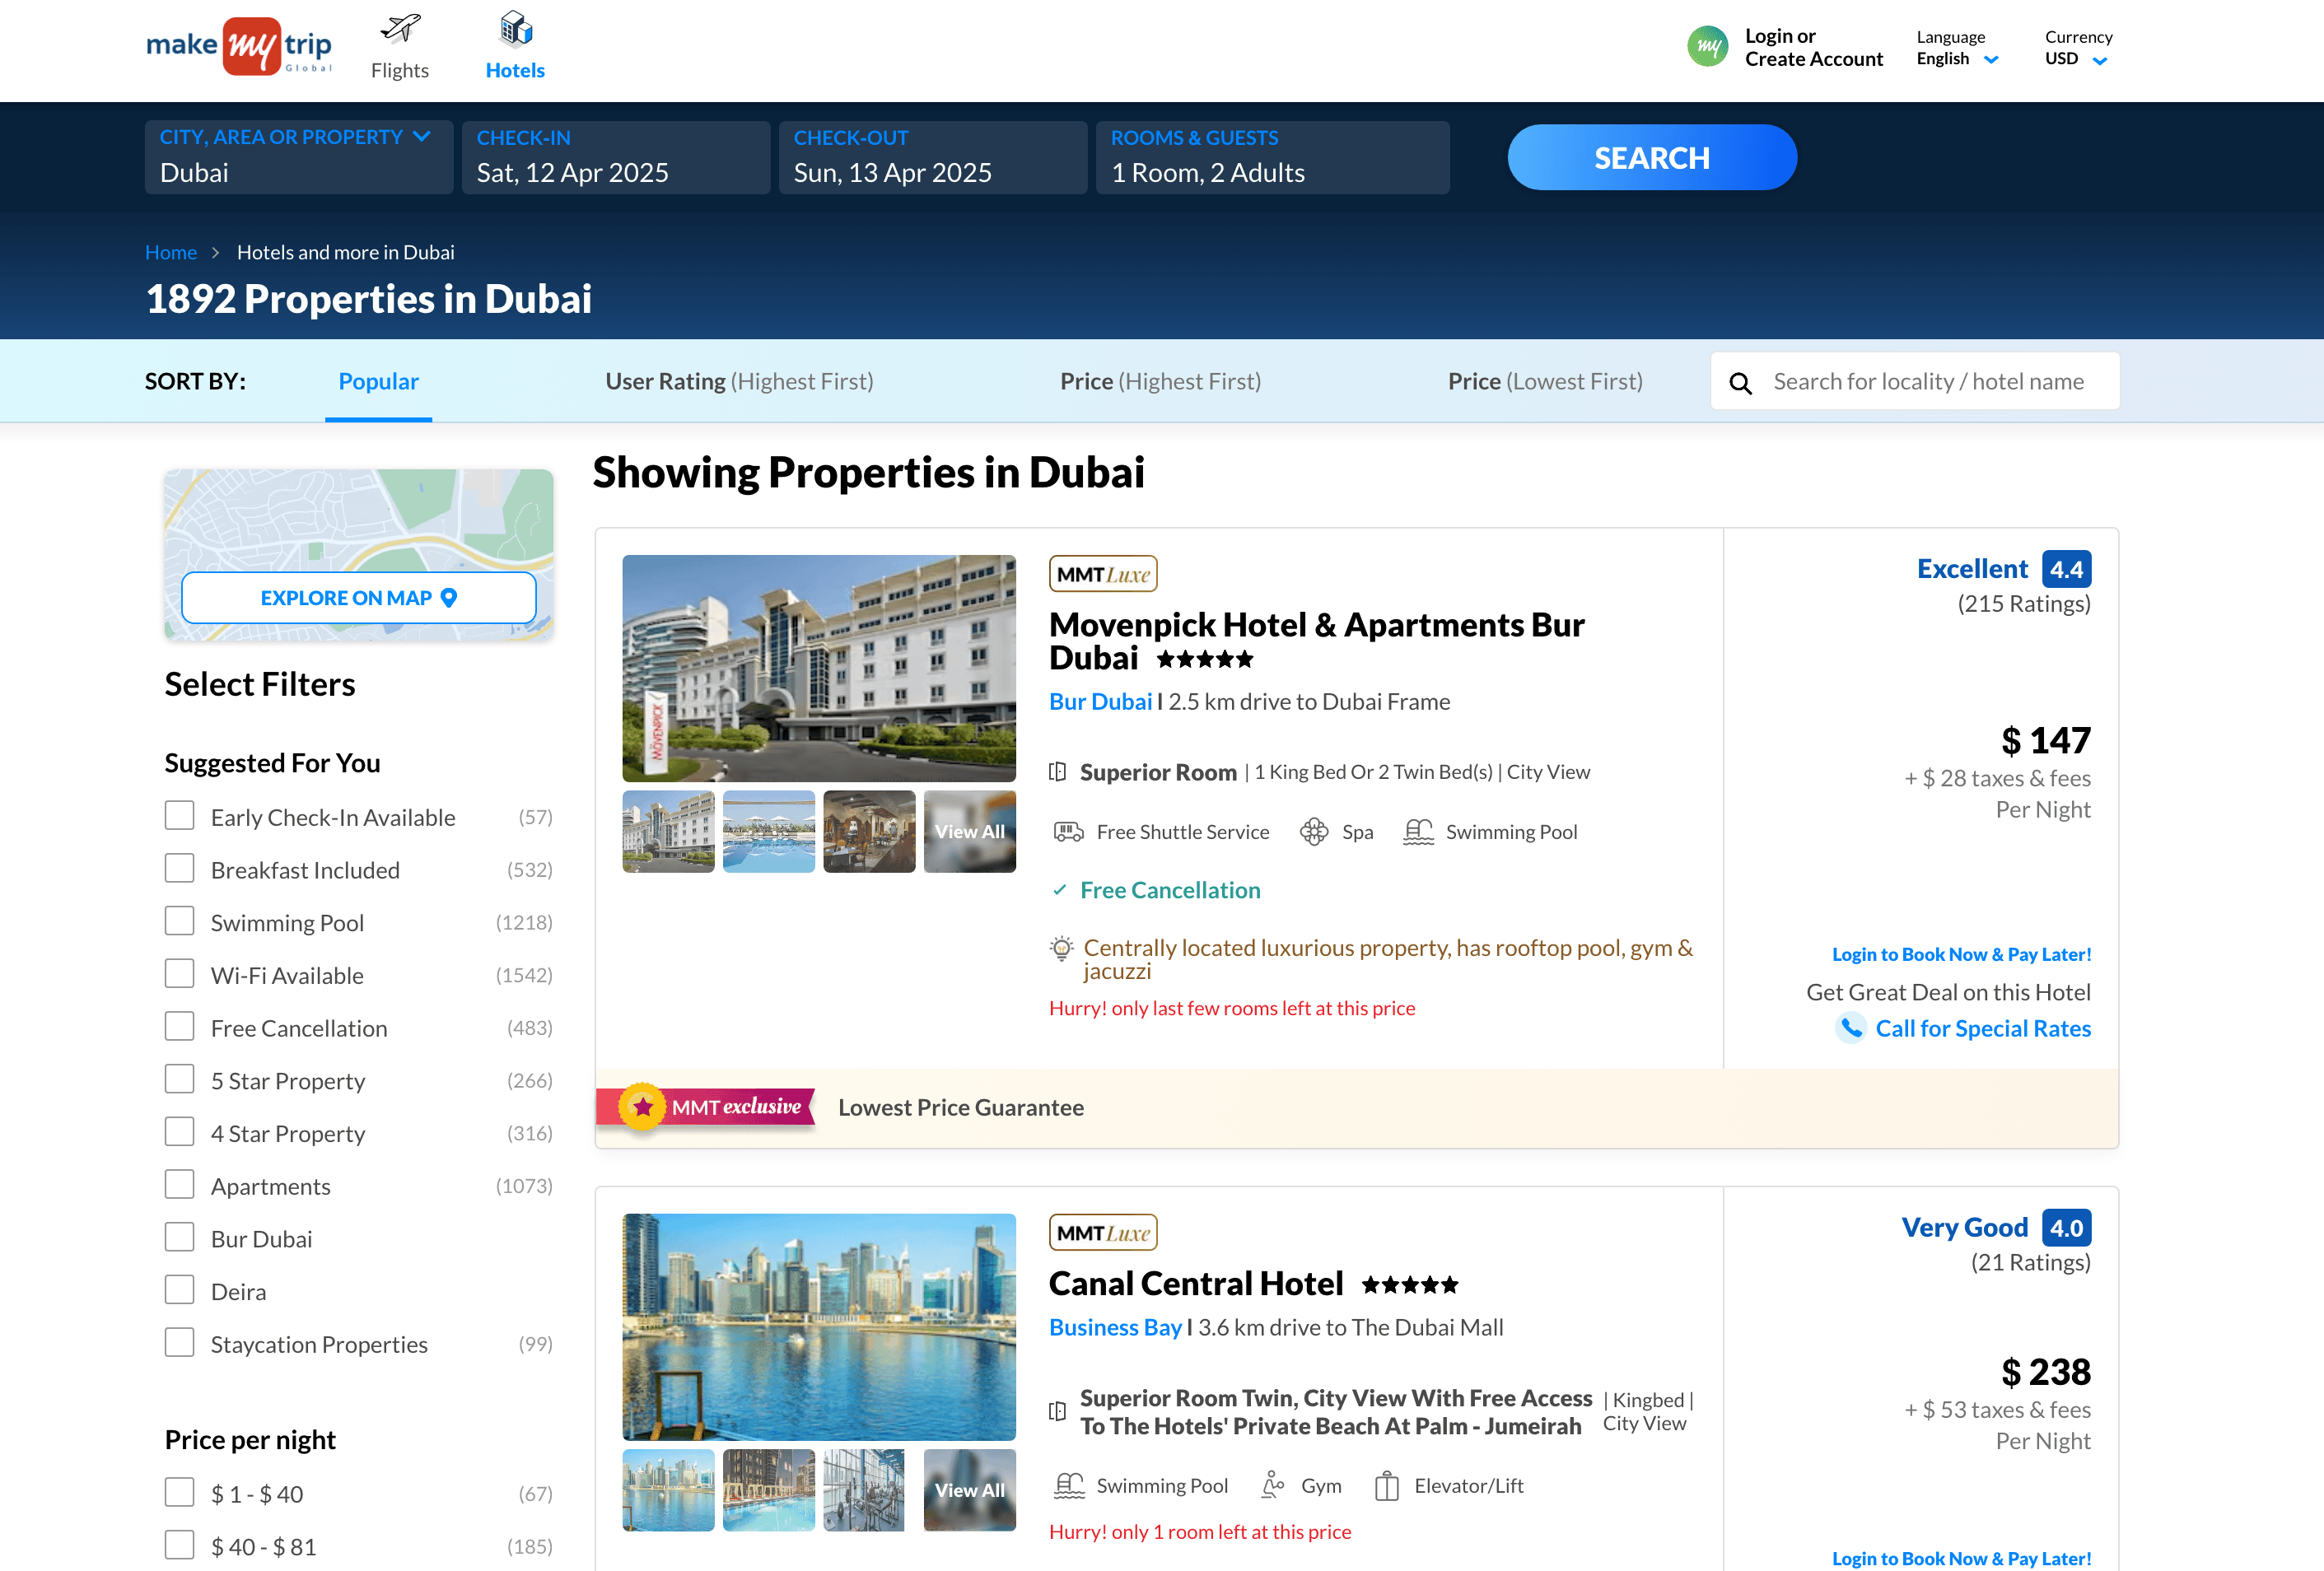
Task: Expand the City, Area or Property field
Action: coord(299,157)
